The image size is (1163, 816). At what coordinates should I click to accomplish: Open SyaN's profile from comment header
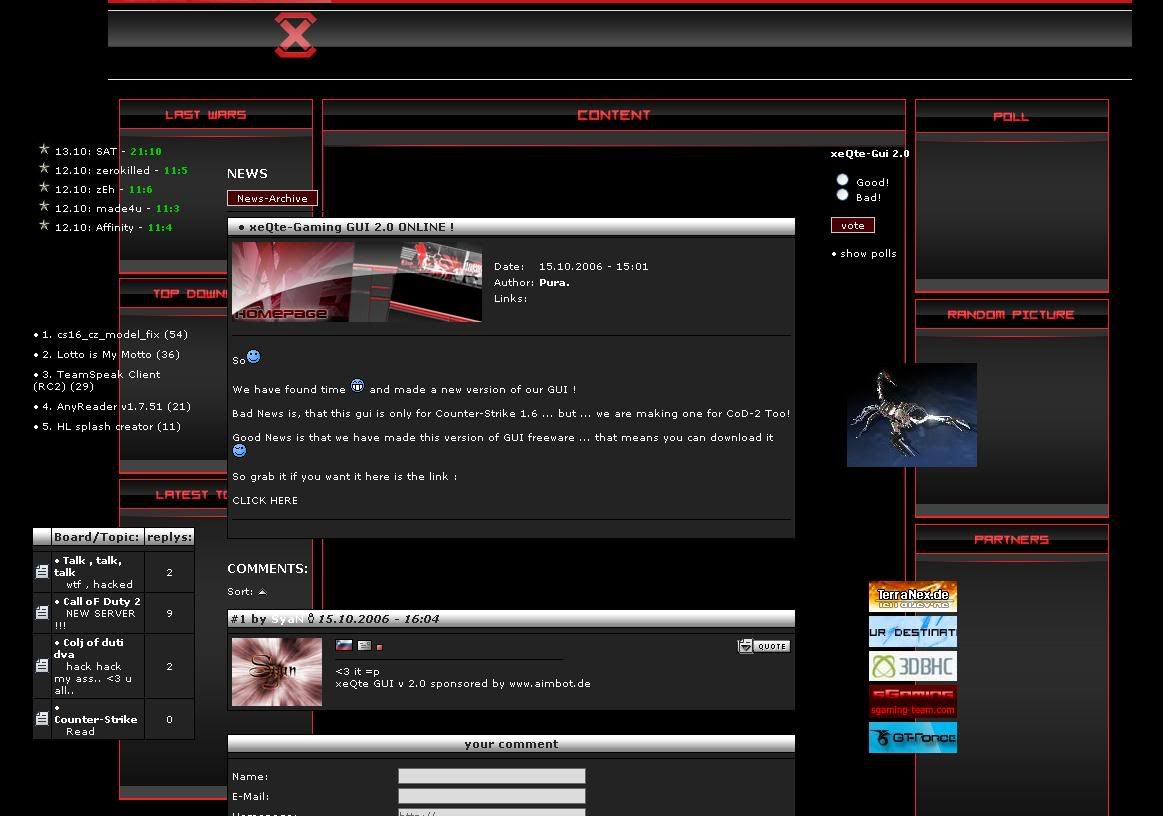click(x=288, y=619)
